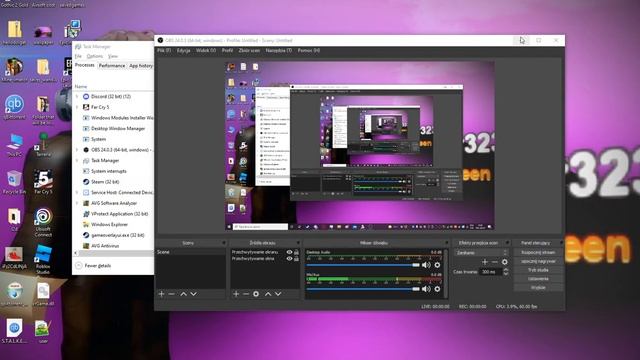Expand Service Host Connected Devices row
Screen dimensions: 640x360
click(x=77, y=192)
